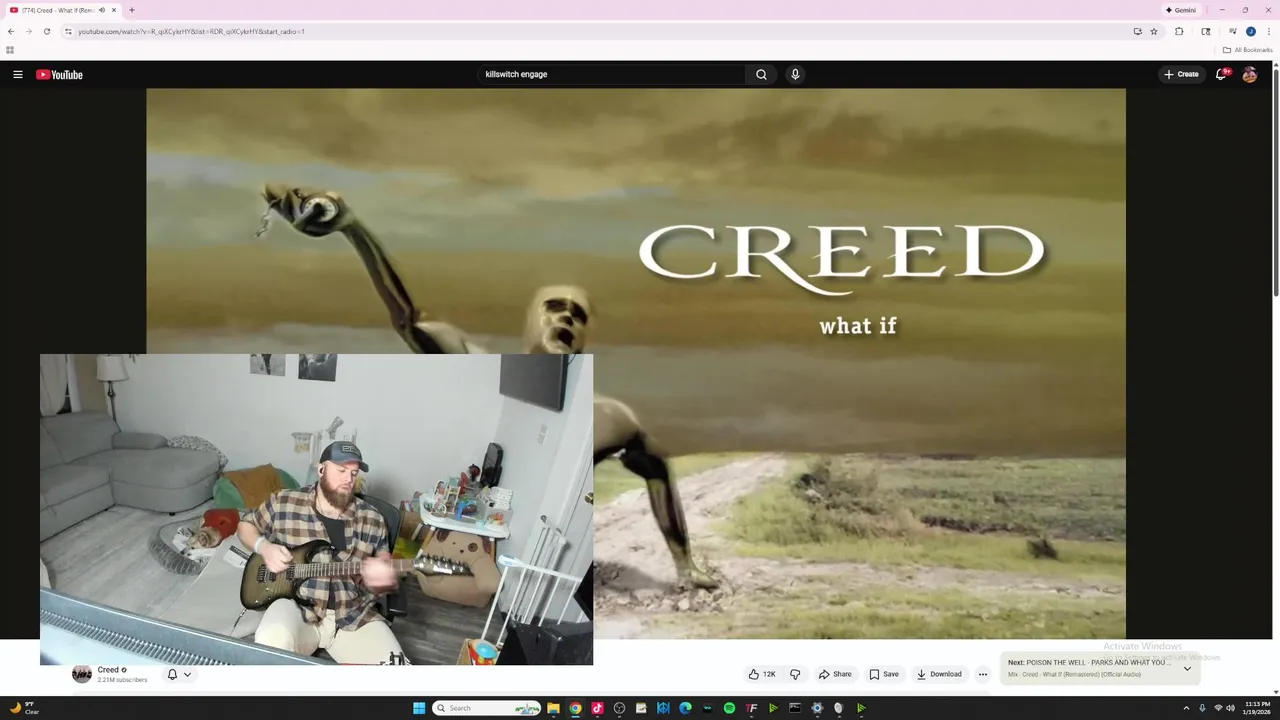
Task: Click the youtube.com address bar URL
Action: (x=191, y=31)
